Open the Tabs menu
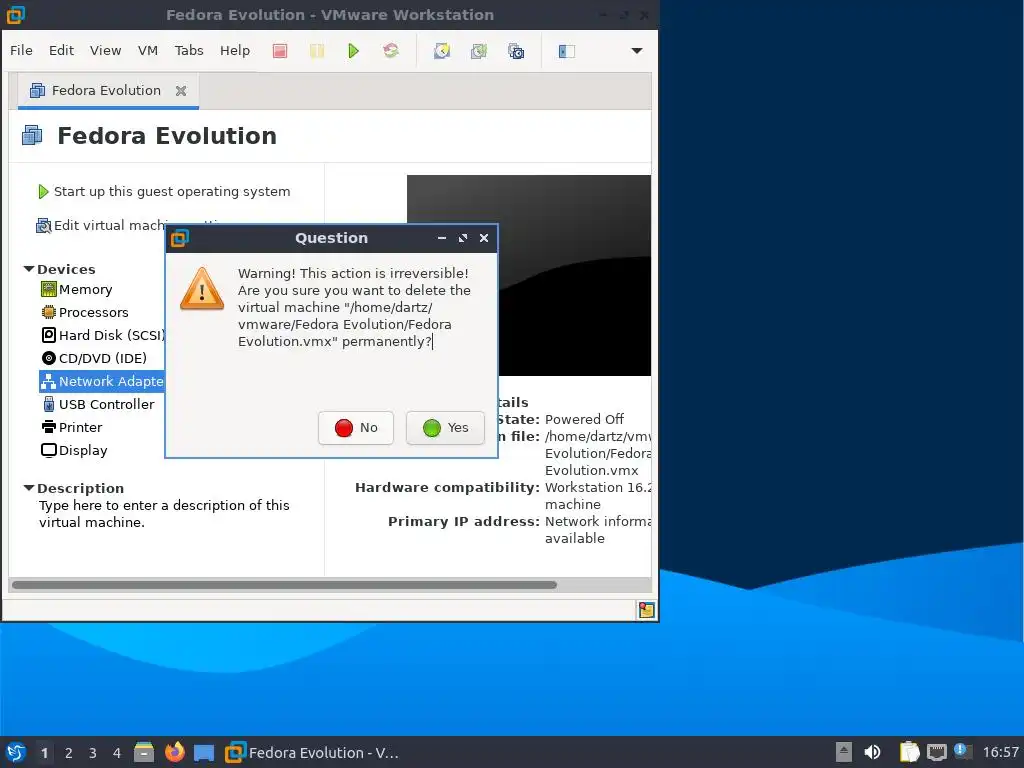Image resolution: width=1024 pixels, height=768 pixels. click(189, 50)
